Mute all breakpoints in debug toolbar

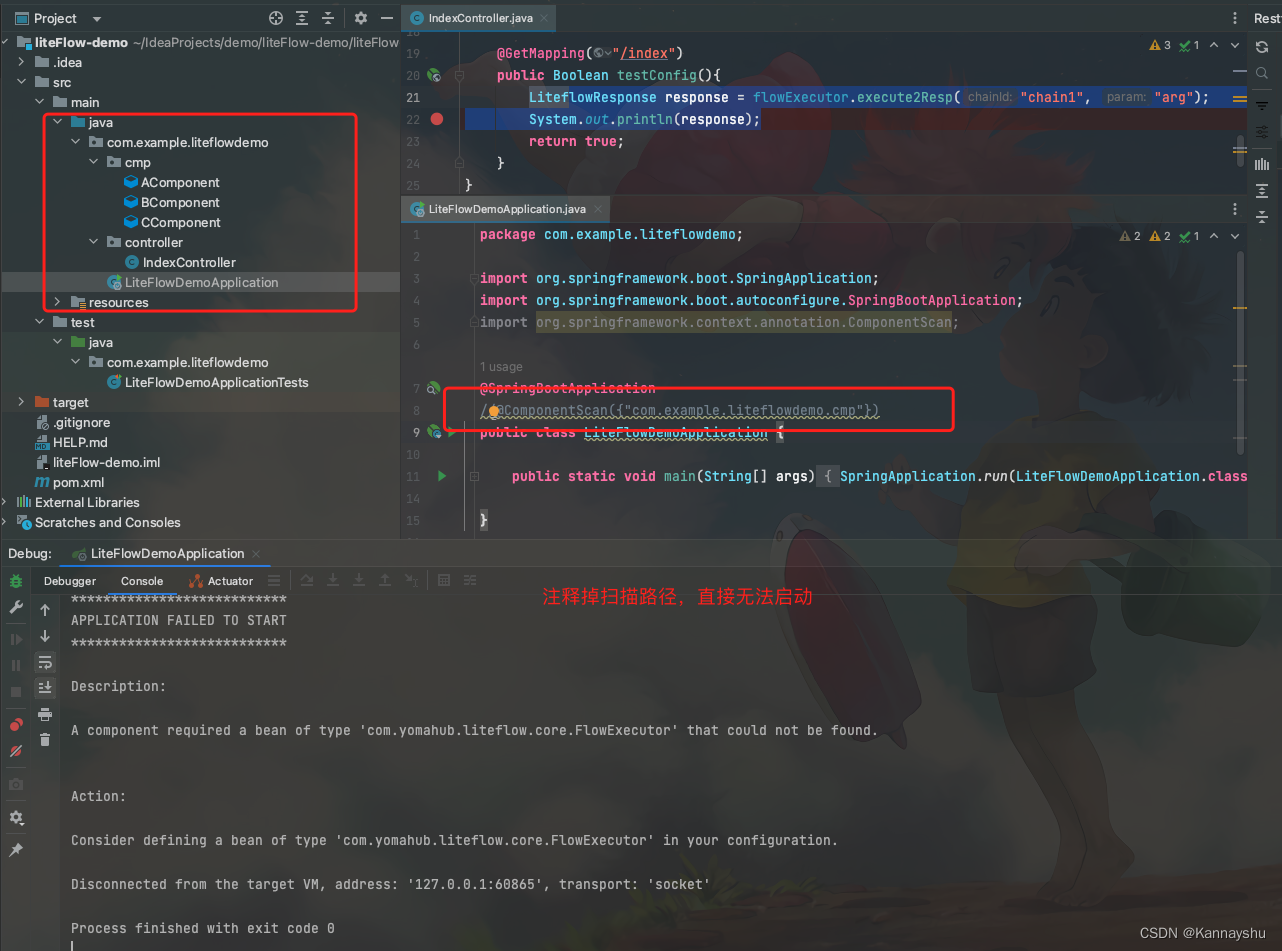coord(15,751)
